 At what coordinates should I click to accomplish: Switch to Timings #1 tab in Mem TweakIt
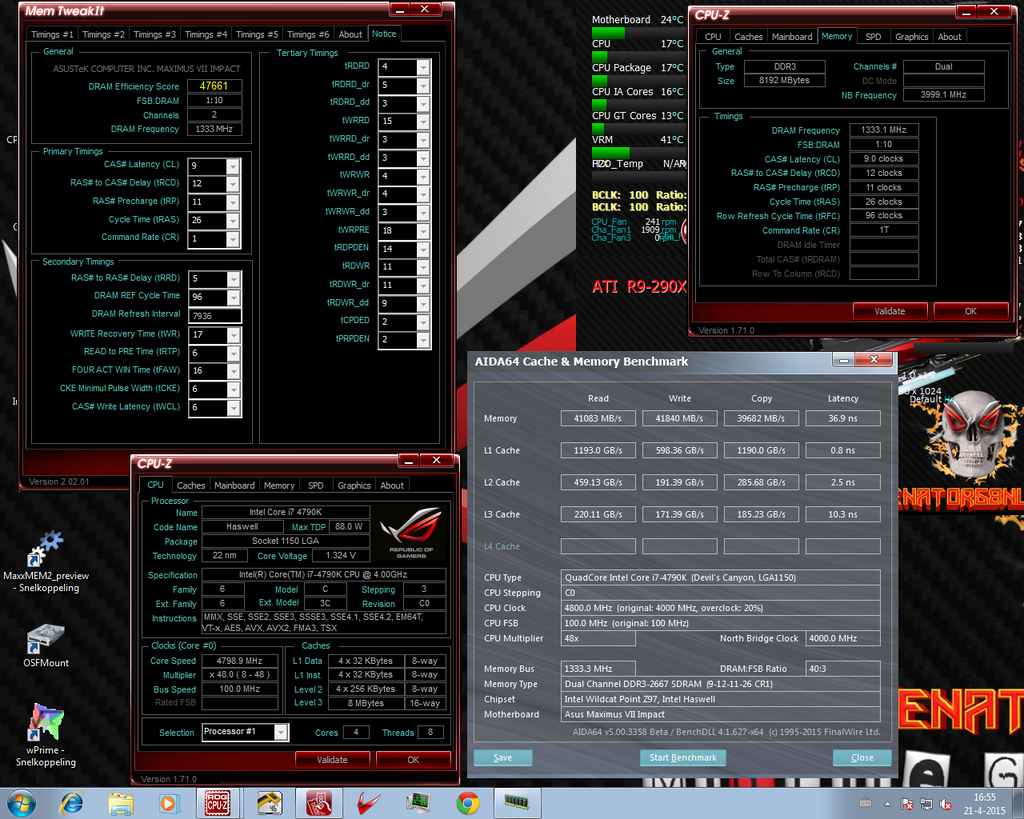(52, 35)
